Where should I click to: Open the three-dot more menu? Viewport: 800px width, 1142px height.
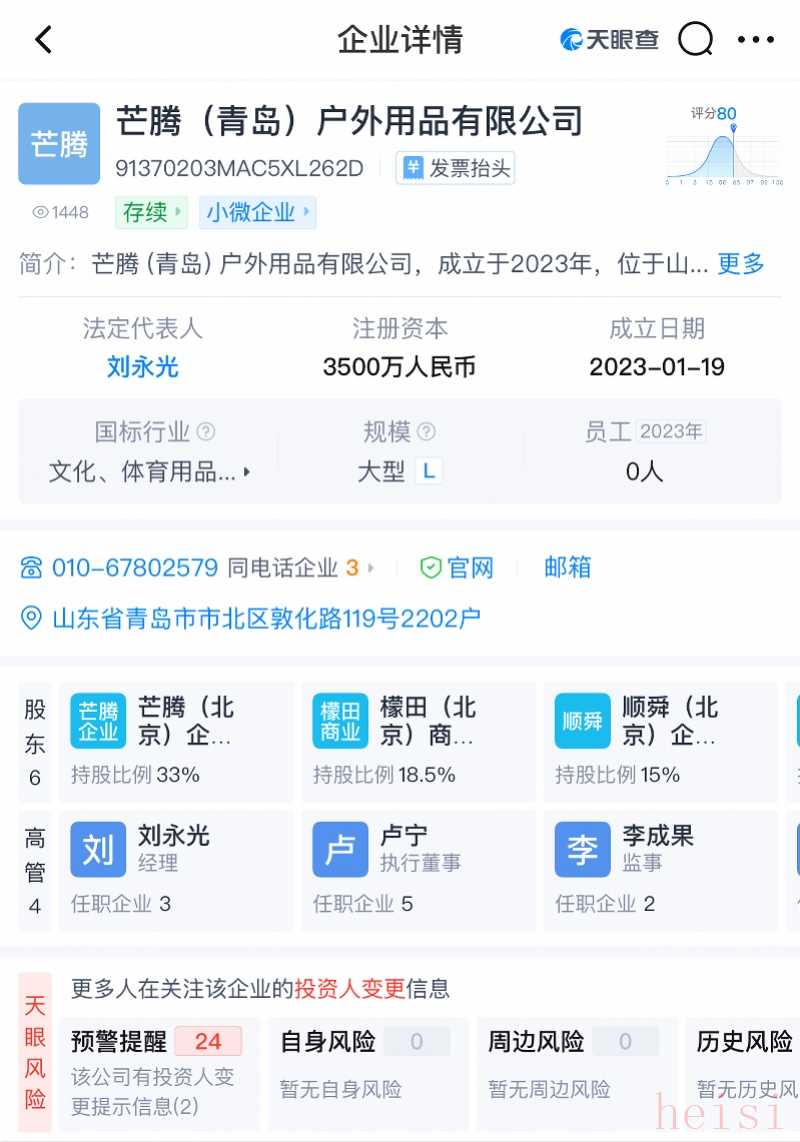(756, 39)
